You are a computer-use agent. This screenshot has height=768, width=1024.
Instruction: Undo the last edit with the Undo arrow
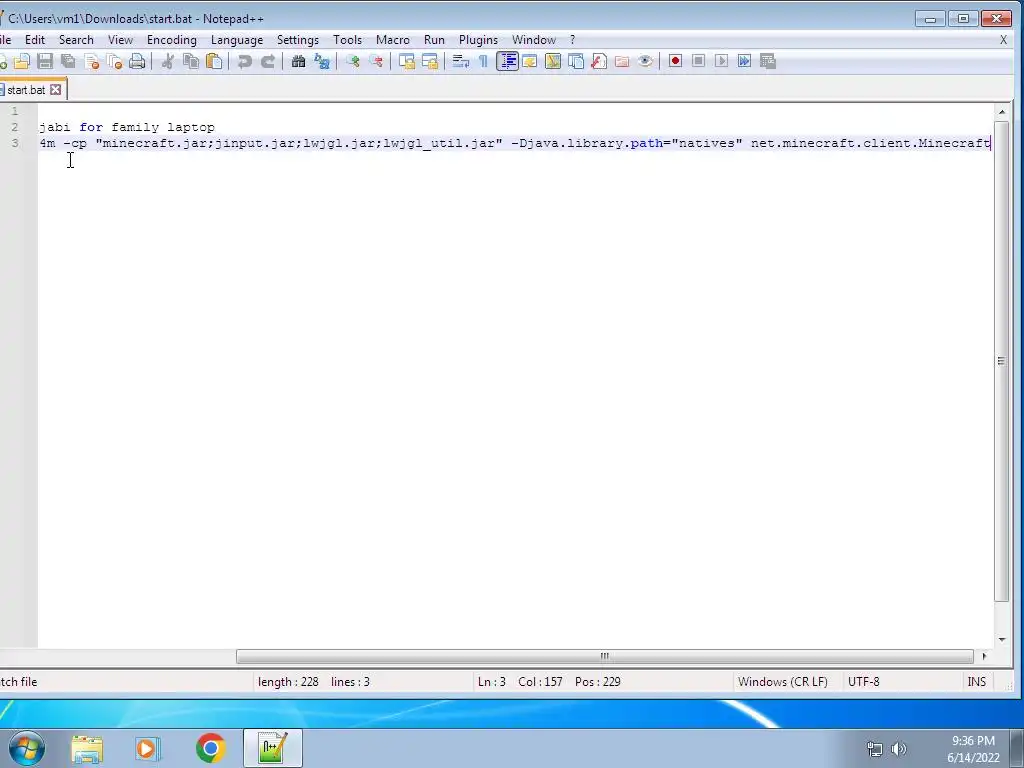(x=245, y=61)
